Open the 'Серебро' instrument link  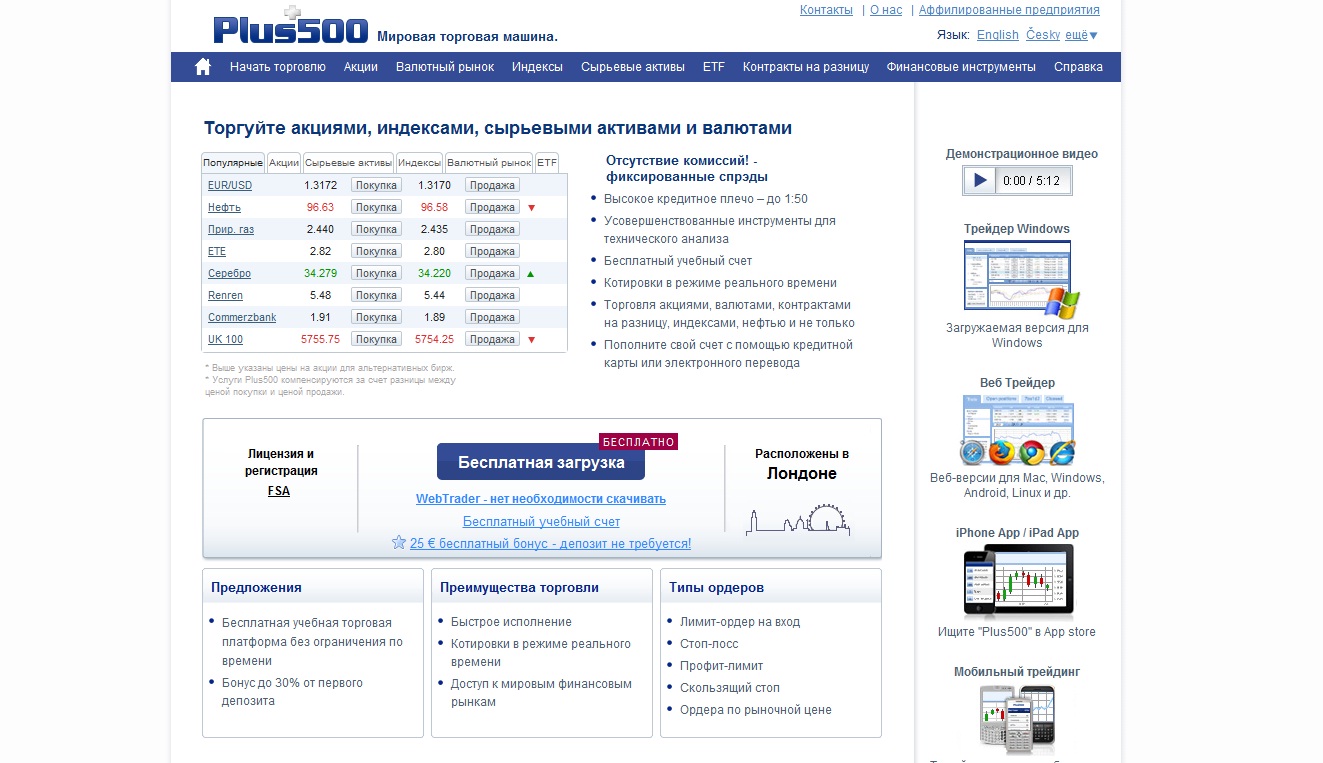(x=229, y=273)
